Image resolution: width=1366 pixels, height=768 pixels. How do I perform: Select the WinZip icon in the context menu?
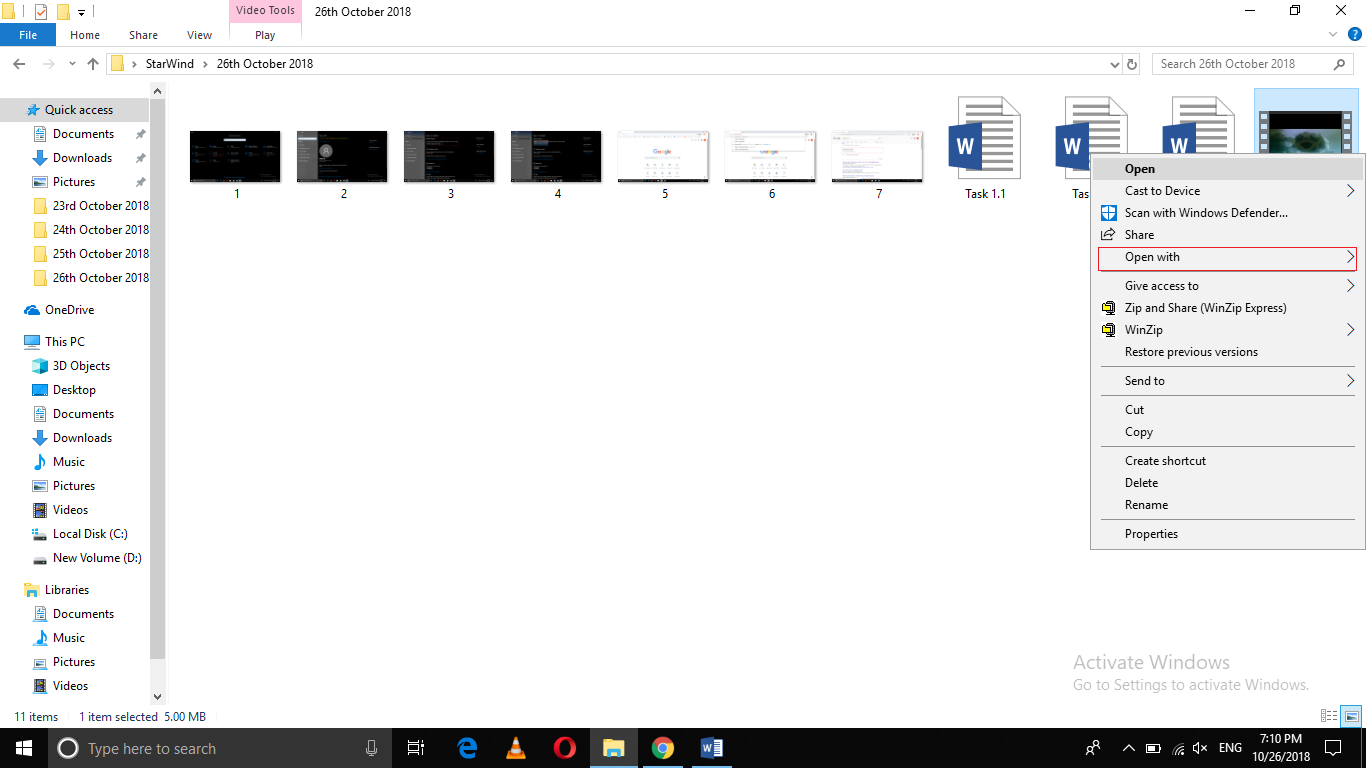[1108, 329]
